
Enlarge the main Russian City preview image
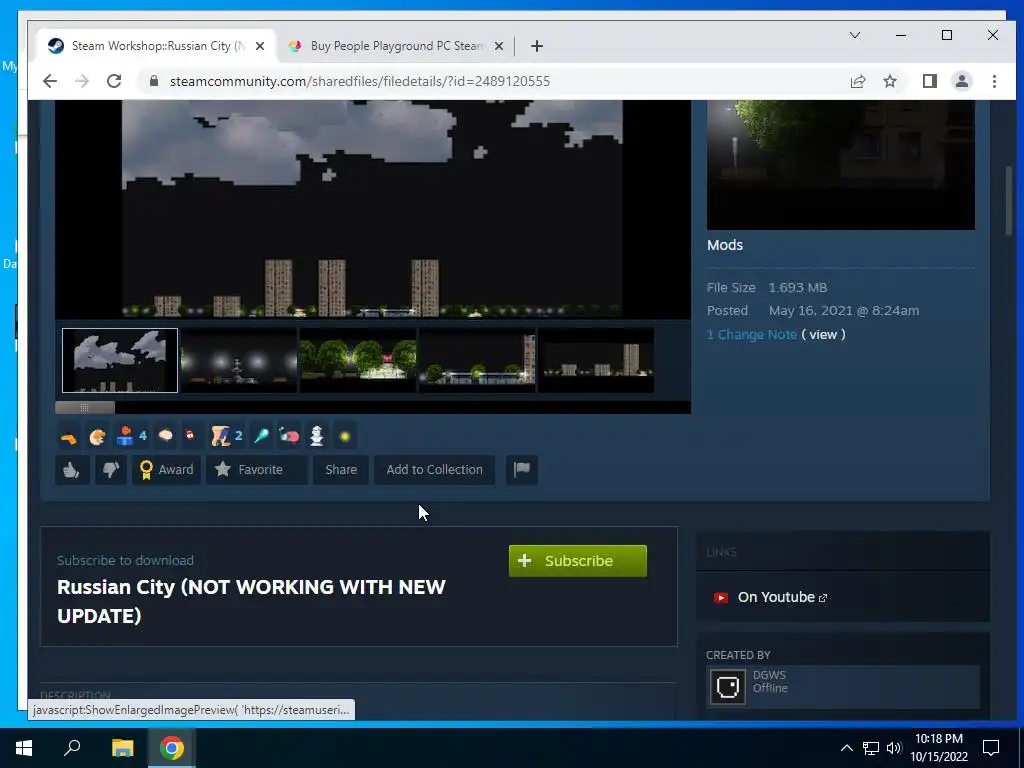point(372,209)
